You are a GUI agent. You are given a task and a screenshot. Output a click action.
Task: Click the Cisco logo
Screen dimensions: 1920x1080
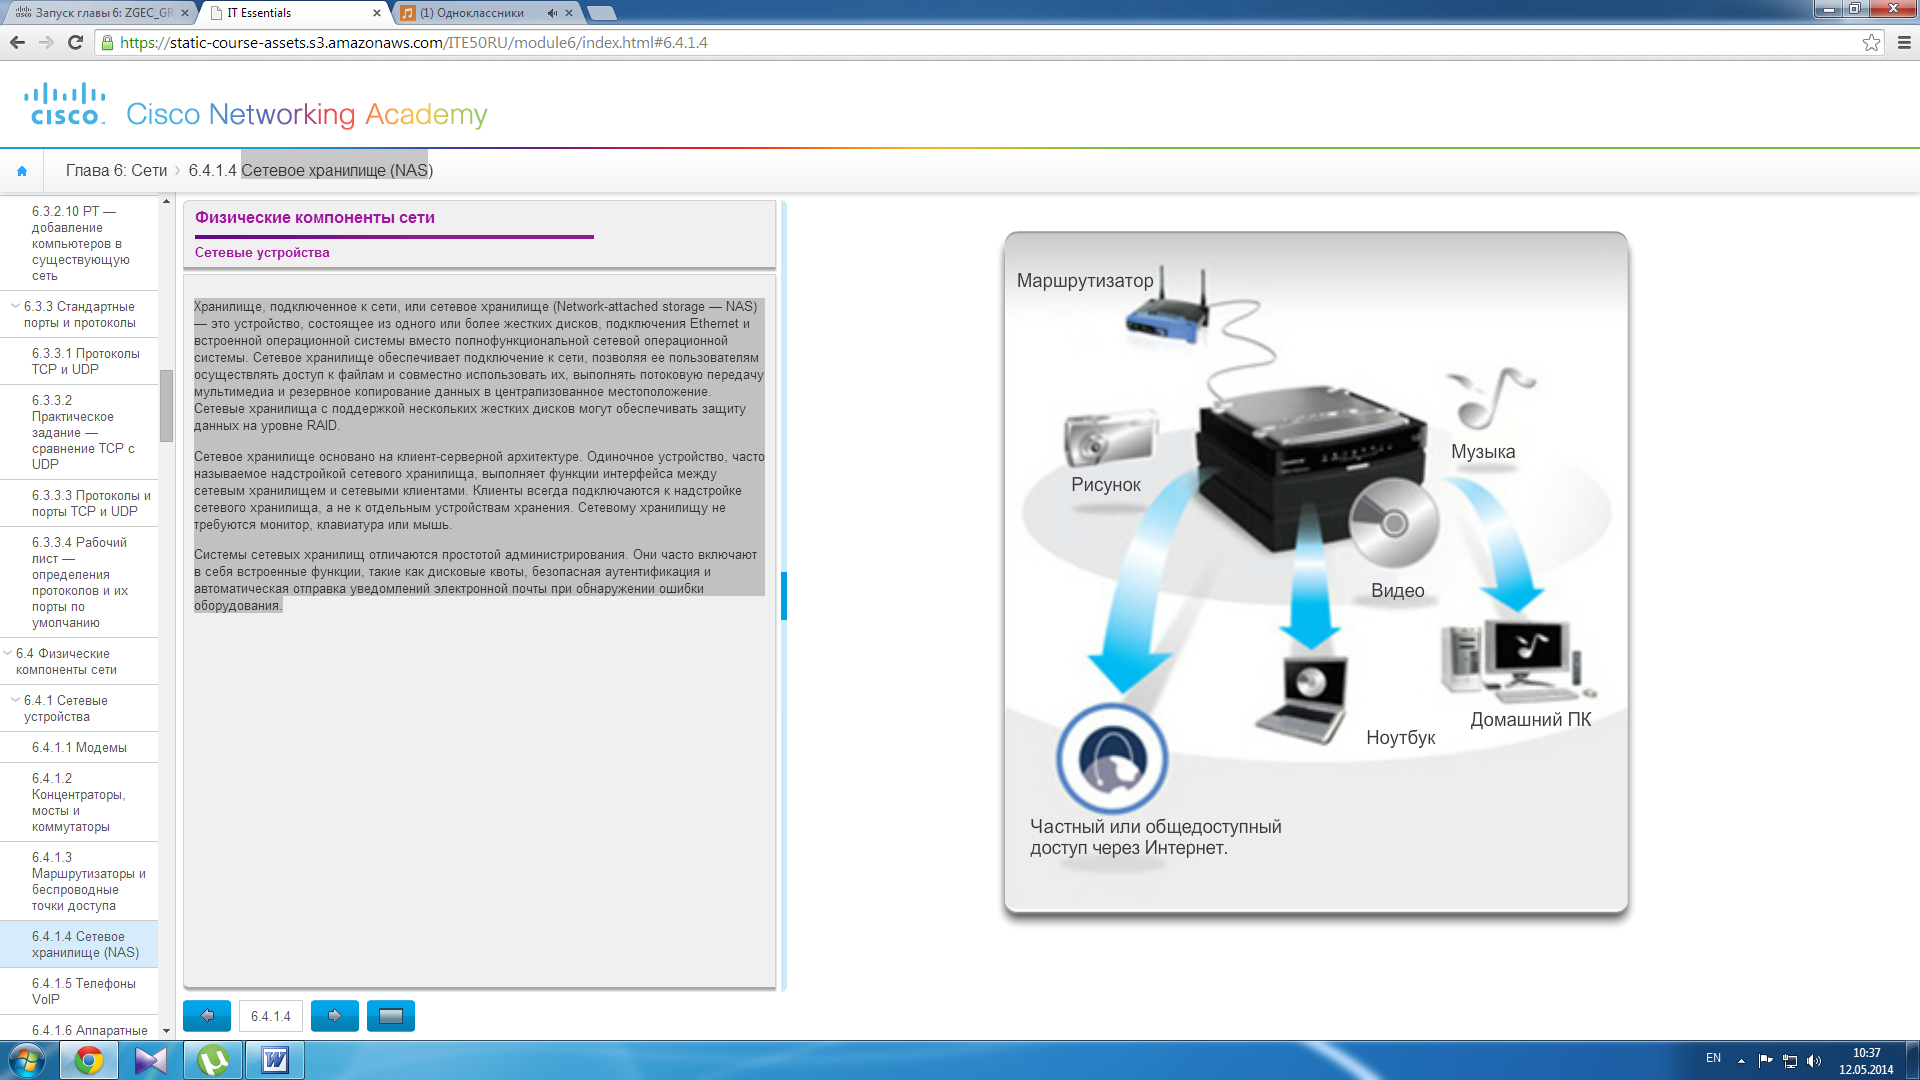(x=65, y=104)
